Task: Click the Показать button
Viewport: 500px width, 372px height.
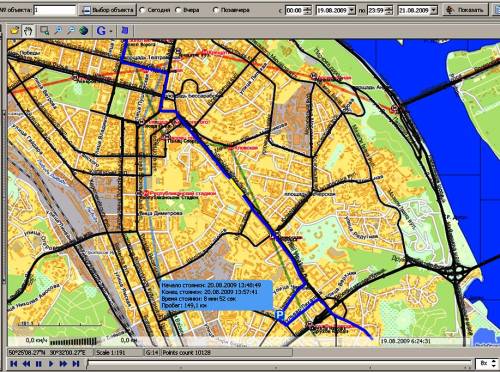Action: click(x=466, y=10)
